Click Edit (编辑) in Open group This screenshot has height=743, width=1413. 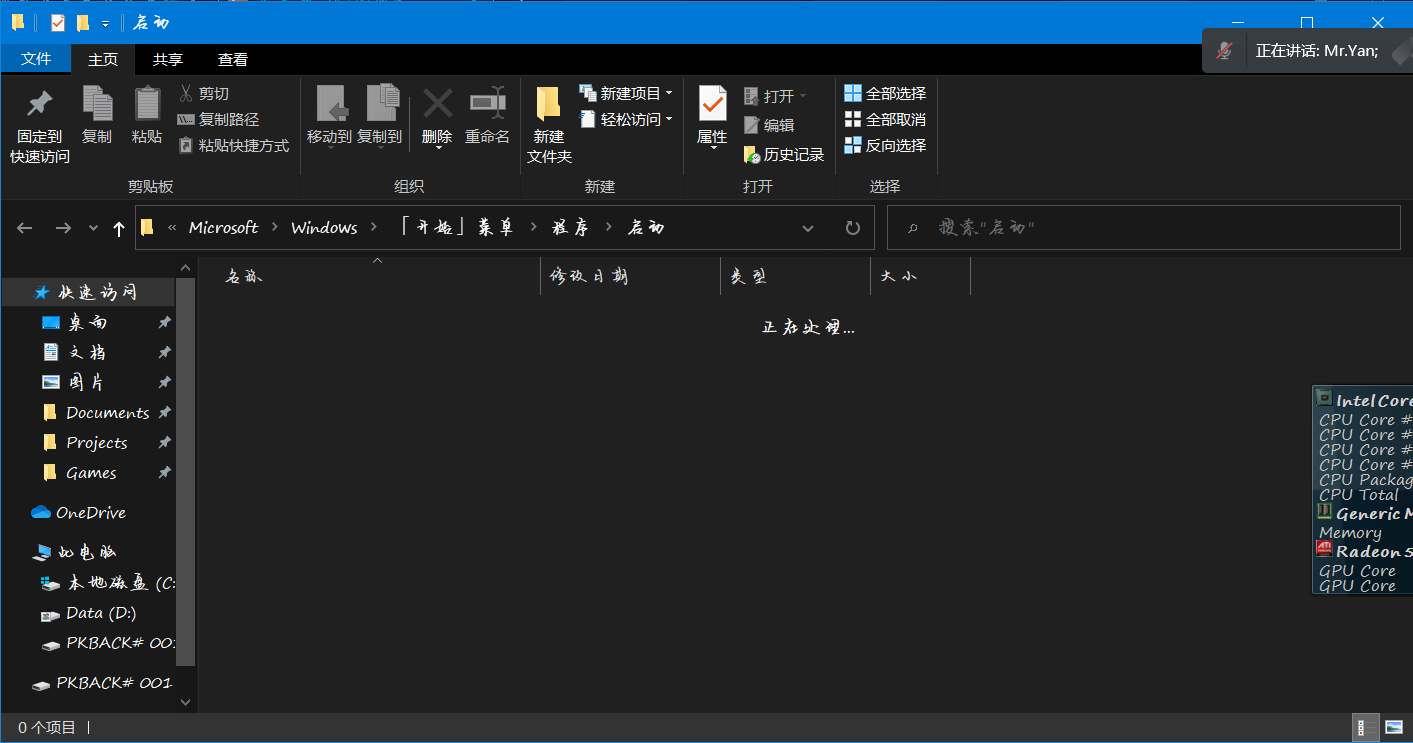pos(769,125)
